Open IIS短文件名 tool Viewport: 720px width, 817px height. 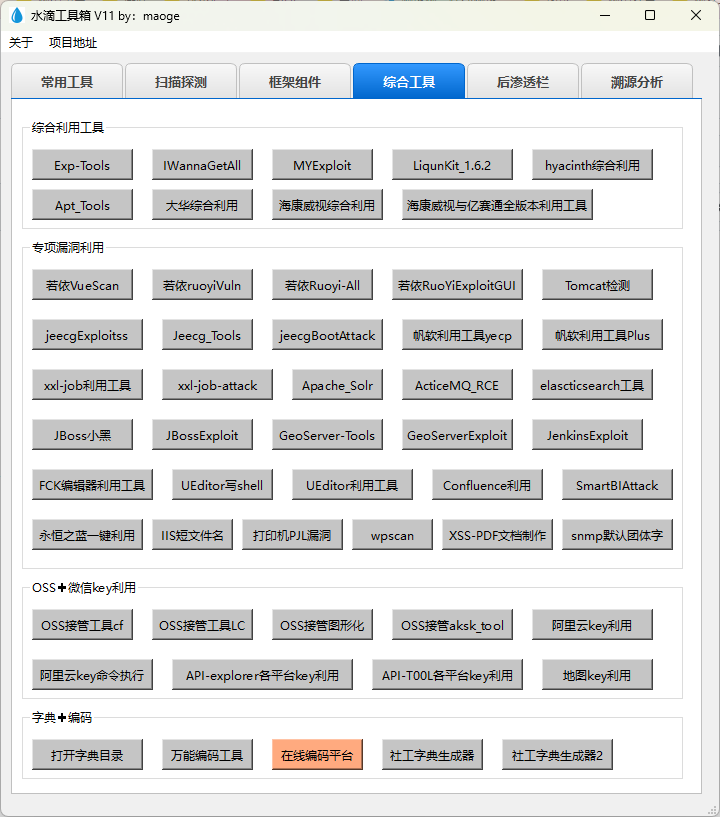pyautogui.click(x=192, y=535)
